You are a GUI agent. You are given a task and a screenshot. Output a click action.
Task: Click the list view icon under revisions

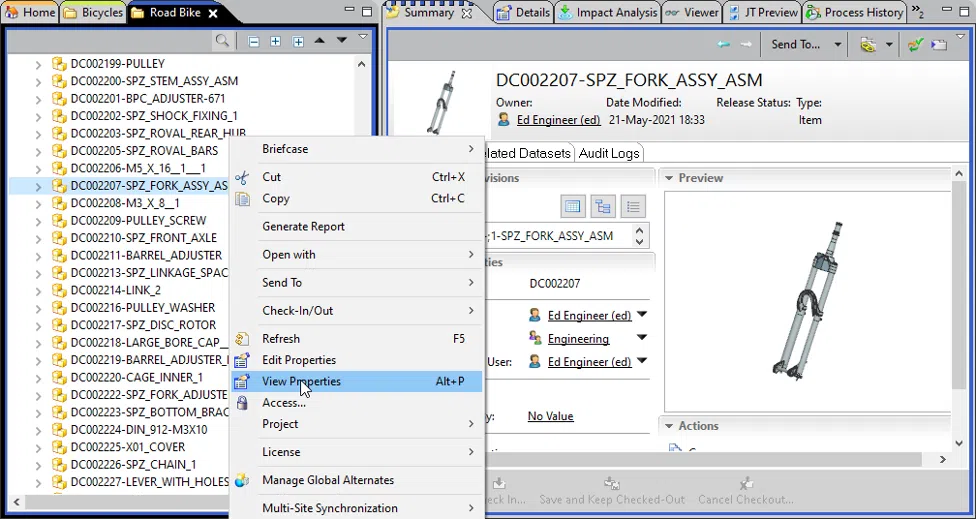tap(632, 207)
